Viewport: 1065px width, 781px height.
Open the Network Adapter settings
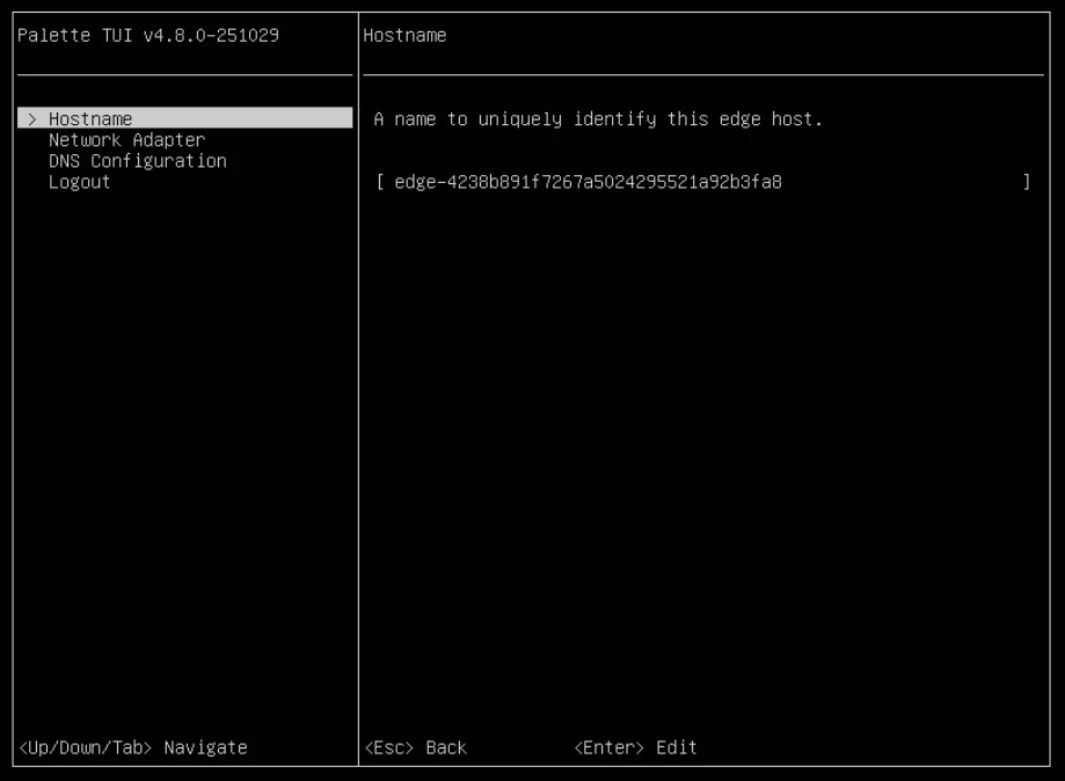(126, 140)
